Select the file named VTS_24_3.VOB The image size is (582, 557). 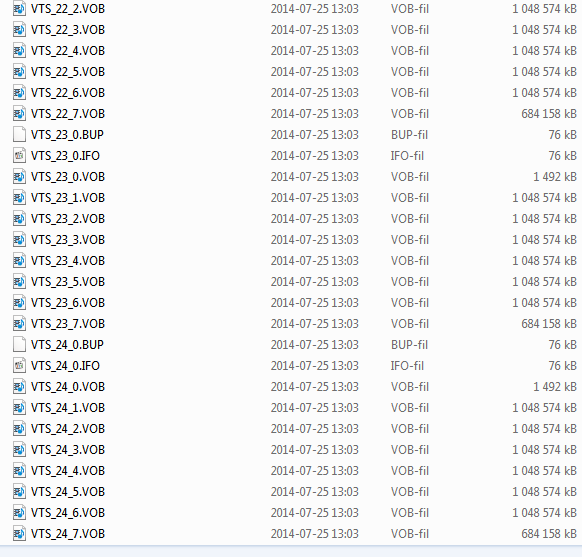(x=68, y=449)
